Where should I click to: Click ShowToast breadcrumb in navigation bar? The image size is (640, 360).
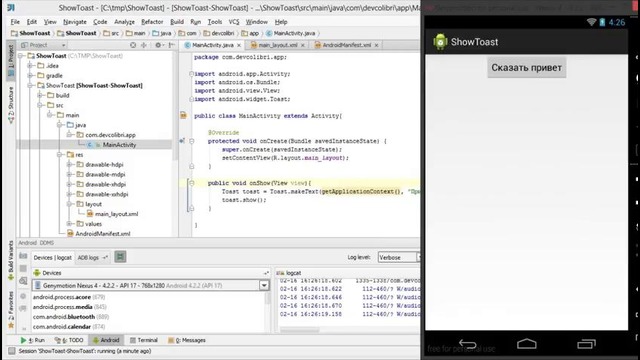coord(31,33)
